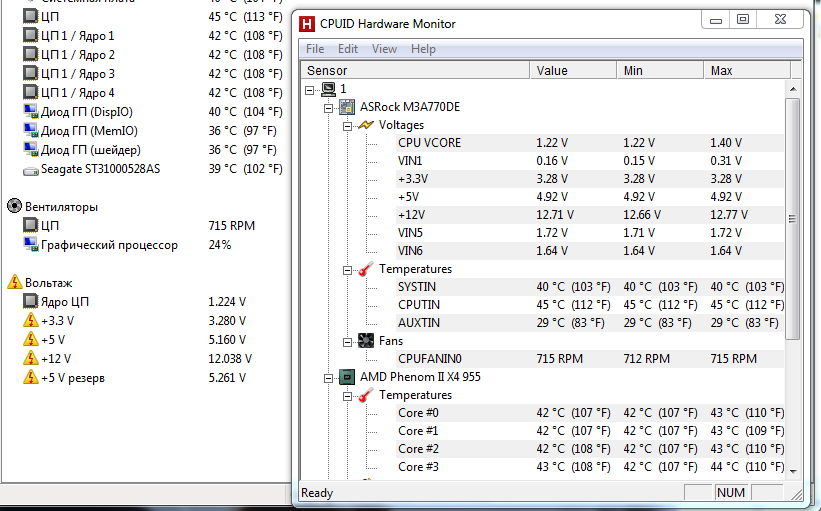Click chip icon beside ЦП 1 / Ядро 4
Viewport: 821px width, 511px height.
31,92
